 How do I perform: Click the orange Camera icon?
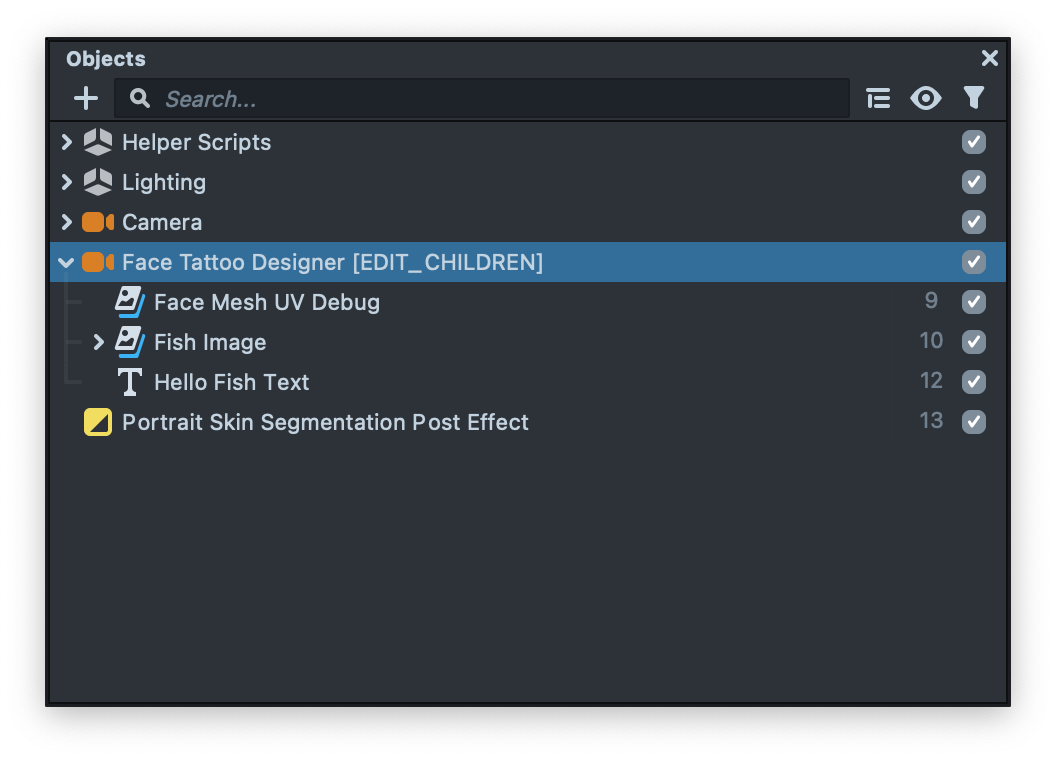point(98,222)
